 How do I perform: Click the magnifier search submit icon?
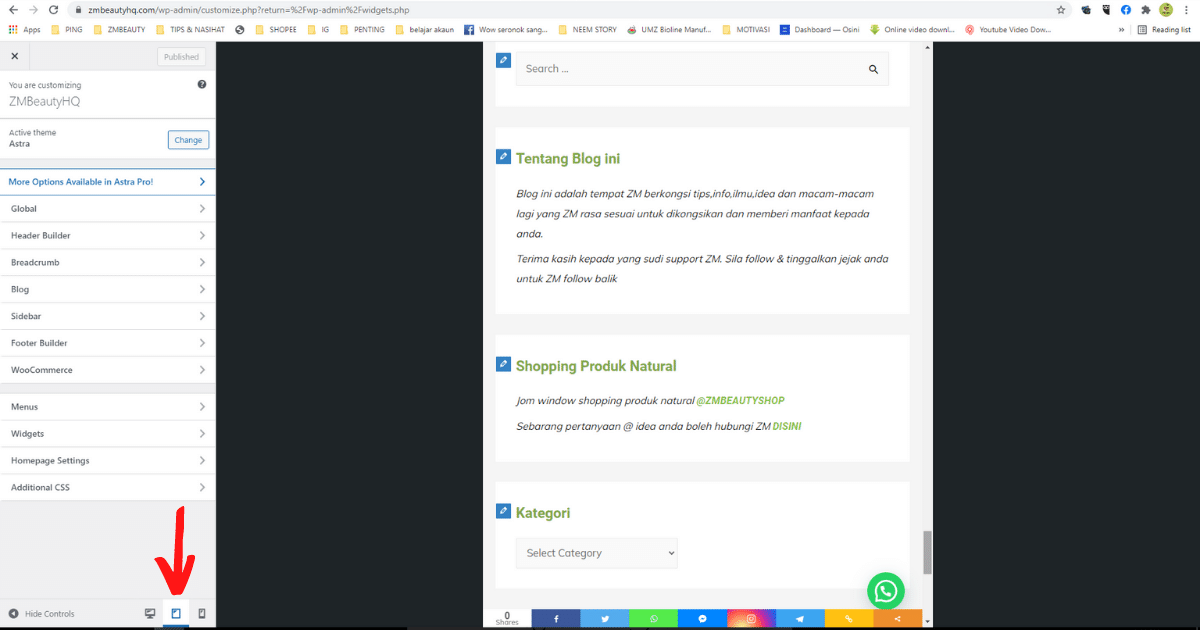pyautogui.click(x=873, y=69)
